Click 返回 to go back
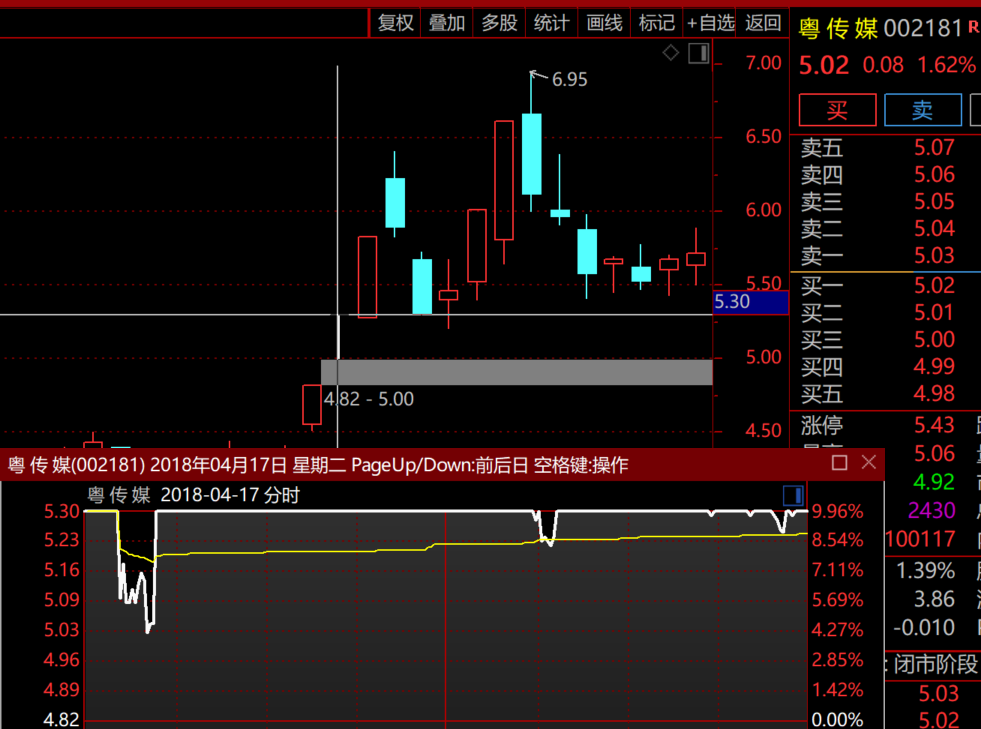The image size is (981, 729). [x=763, y=22]
